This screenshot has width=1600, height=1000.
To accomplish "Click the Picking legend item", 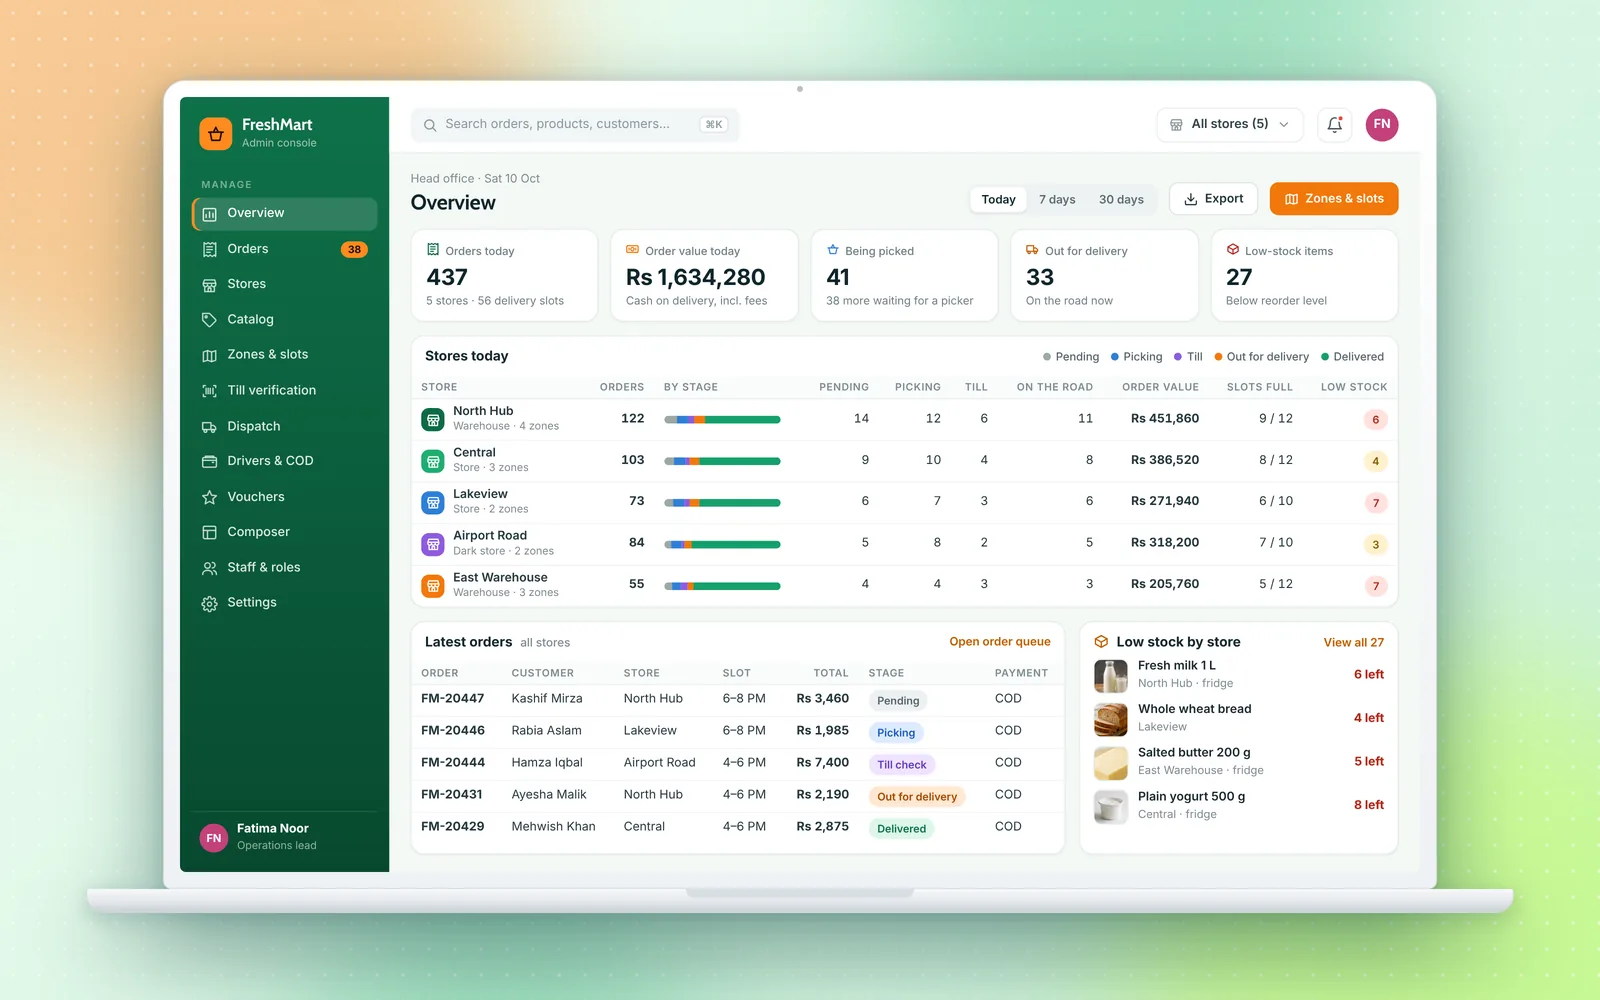I will (1136, 357).
